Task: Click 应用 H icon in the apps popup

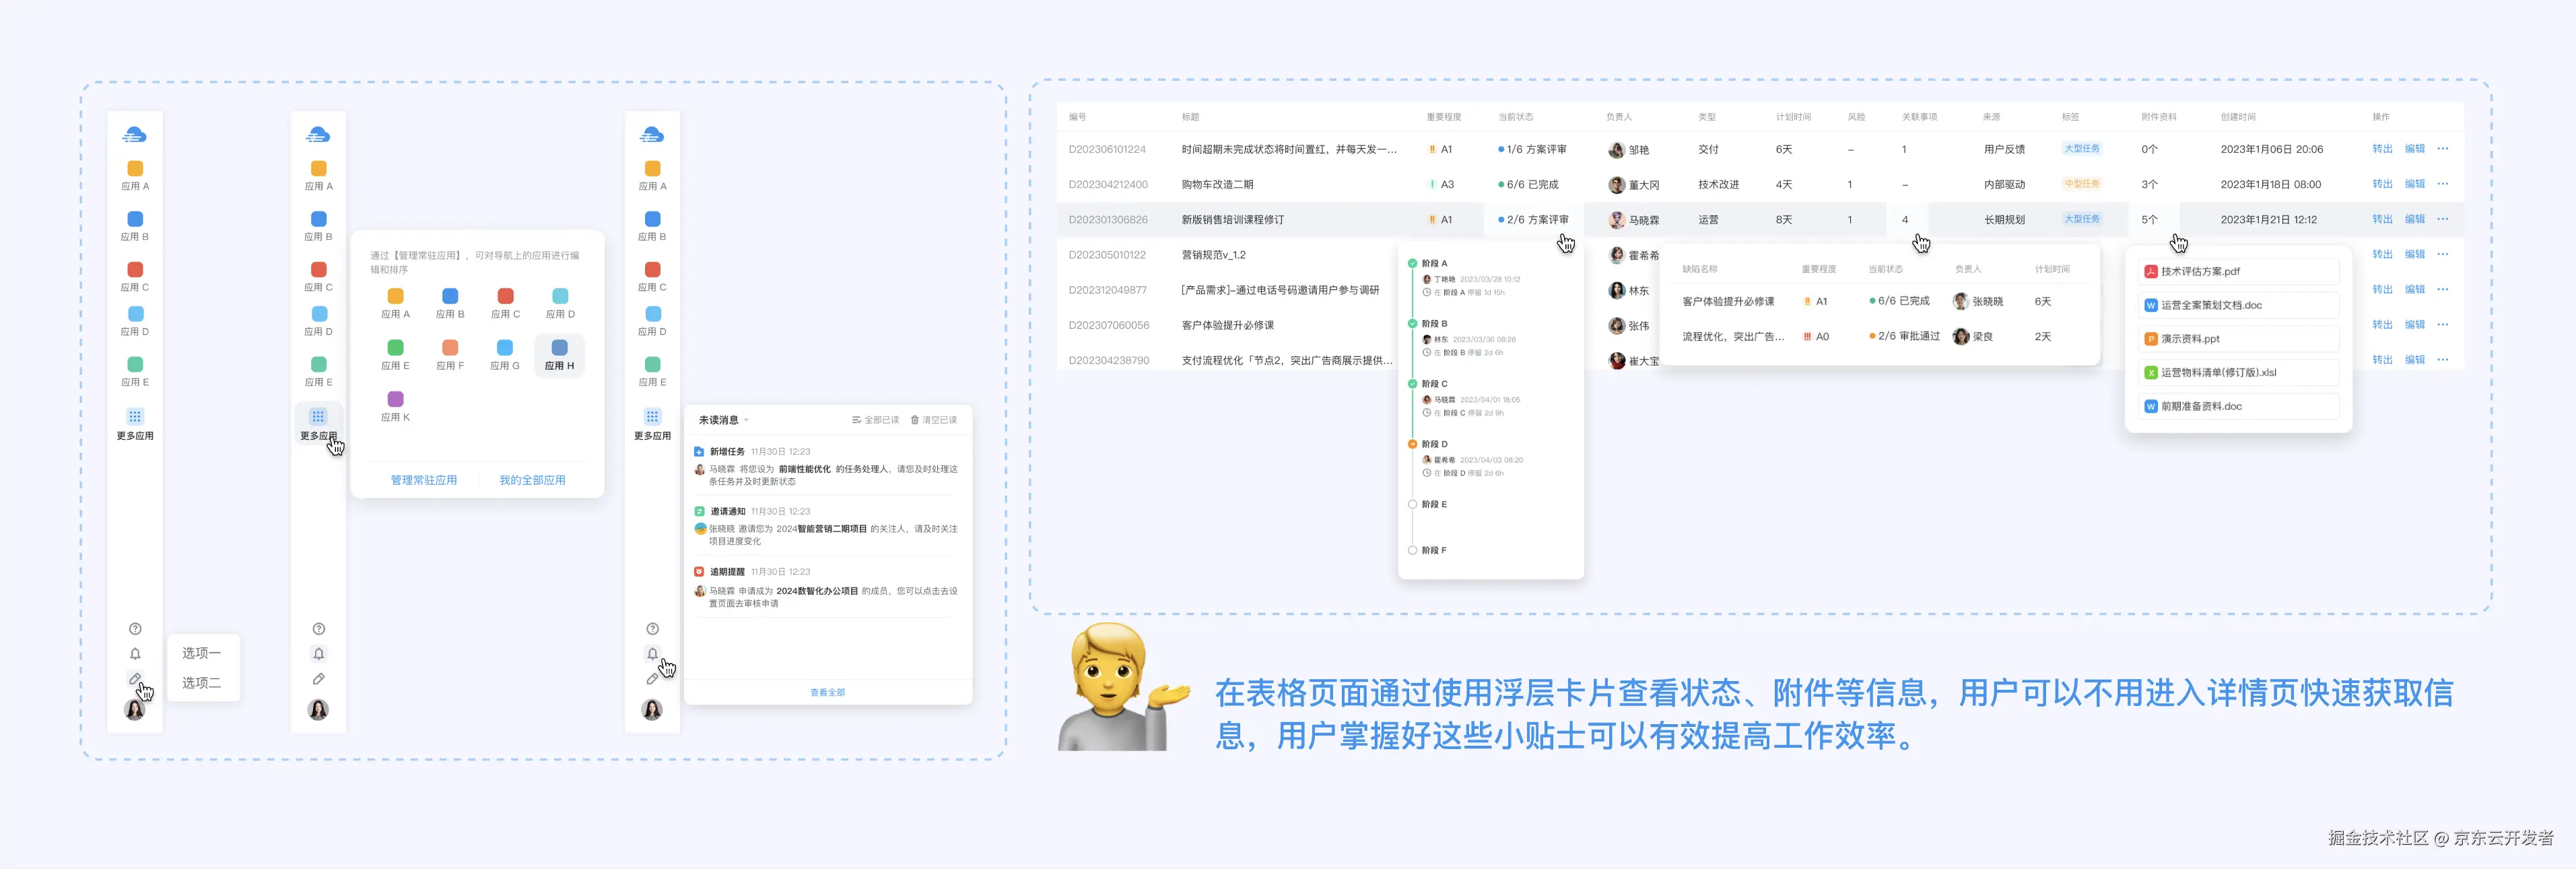Action: pos(559,348)
